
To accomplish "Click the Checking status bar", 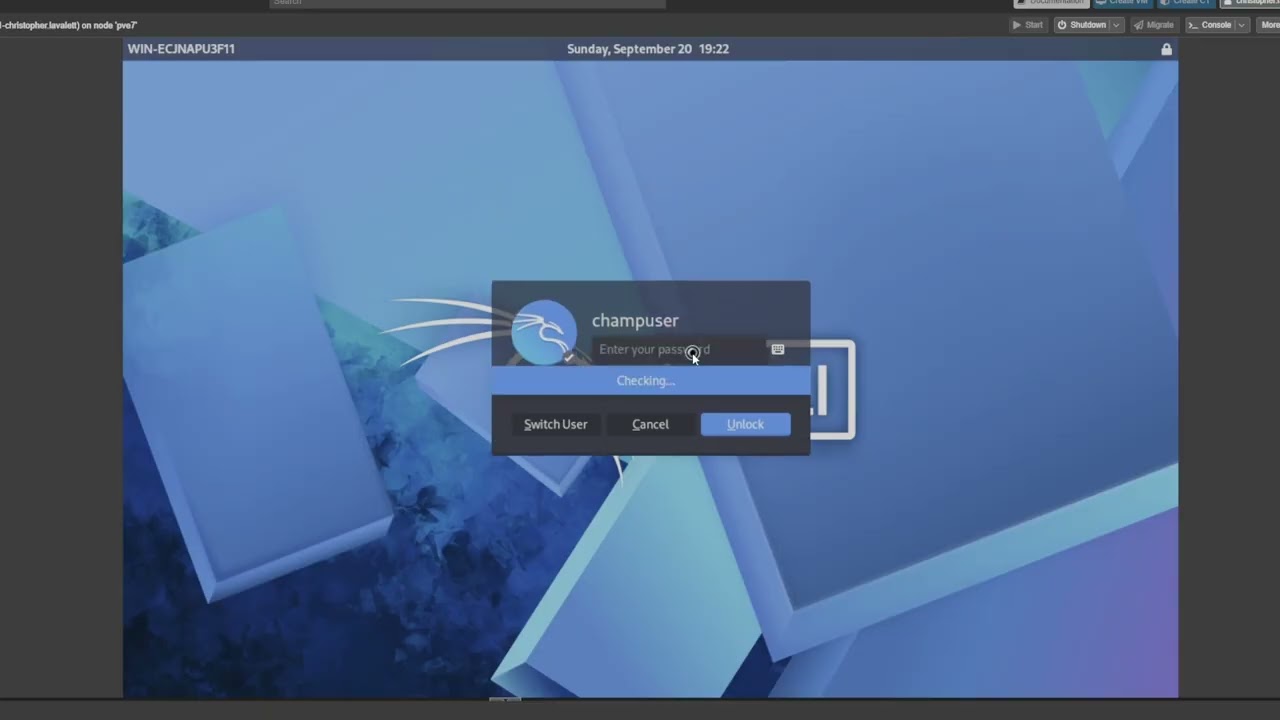I will [651, 380].
